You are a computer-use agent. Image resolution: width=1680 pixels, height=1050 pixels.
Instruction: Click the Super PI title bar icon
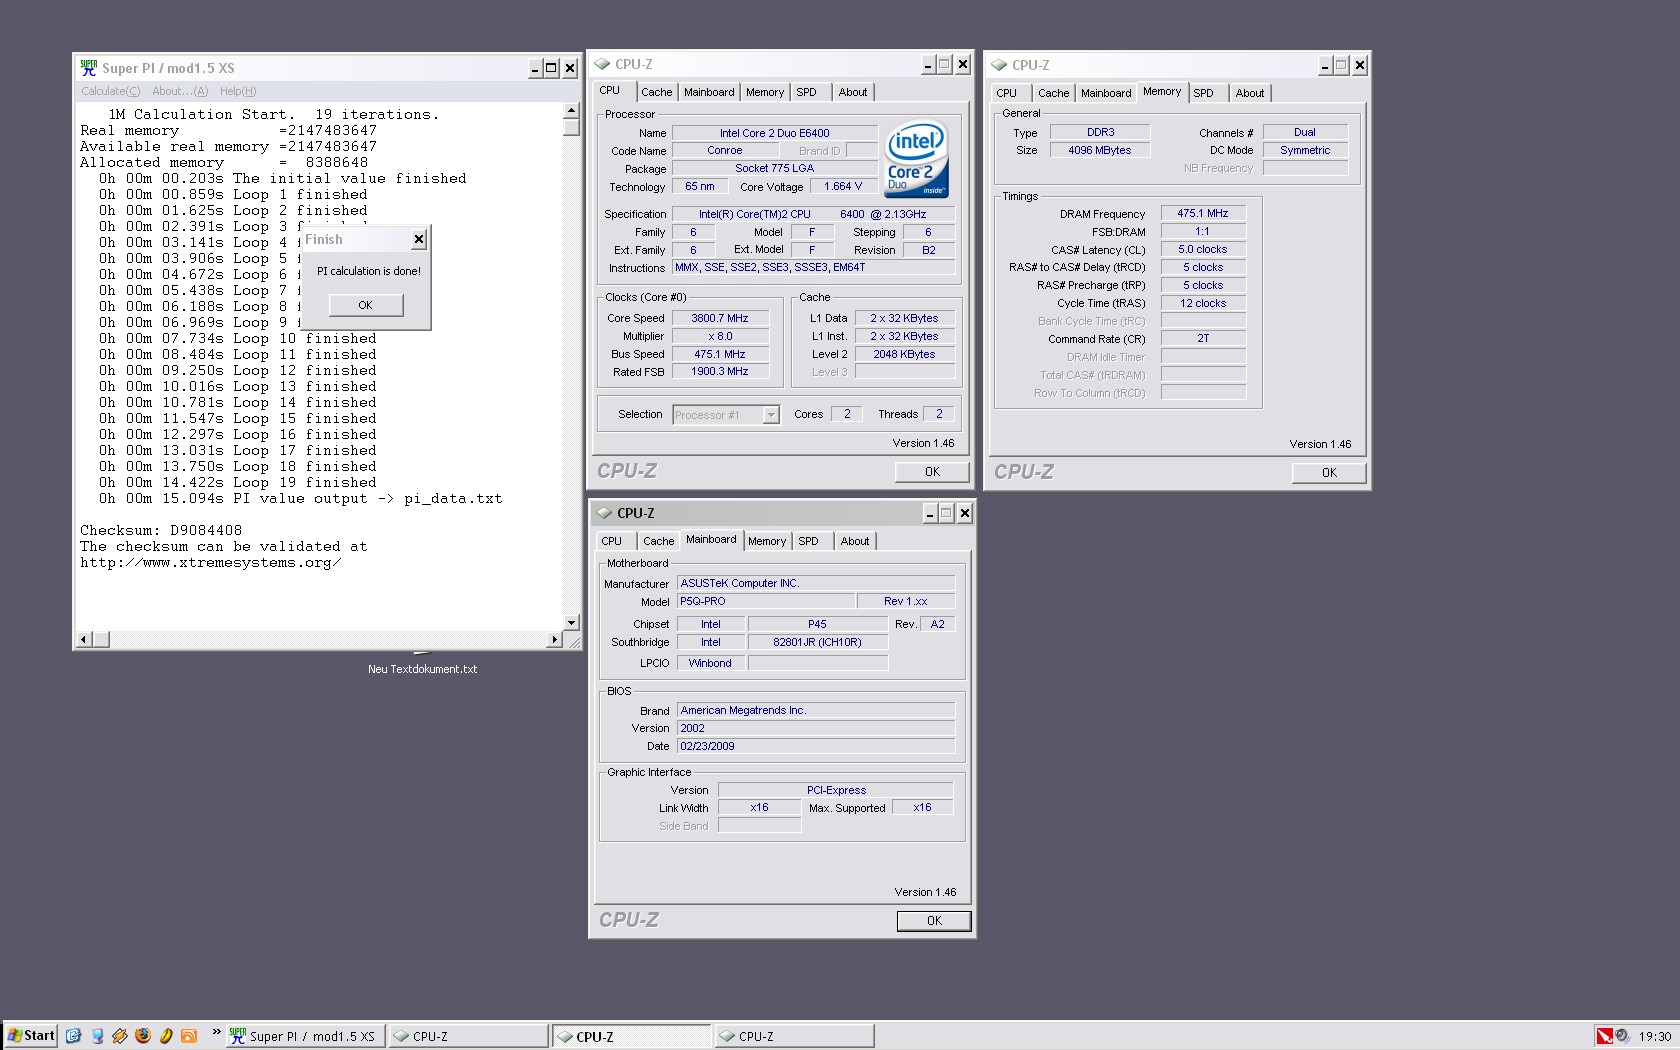pos(89,68)
